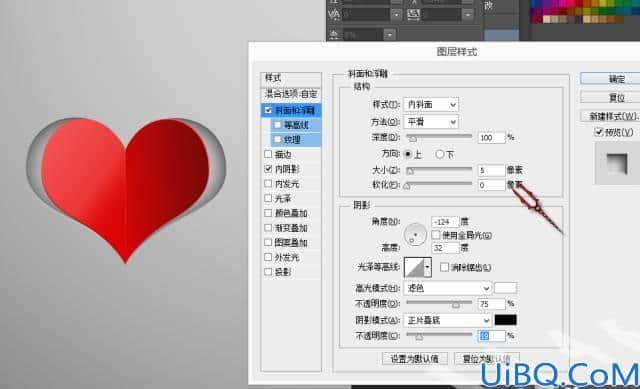
Task: Uncheck the 内阴影 checkbox
Action: coord(268,169)
